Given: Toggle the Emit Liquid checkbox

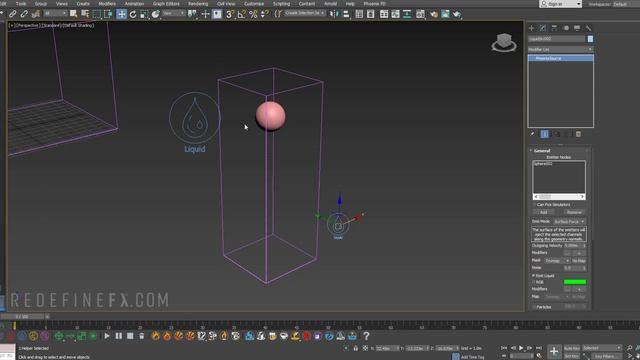Looking at the screenshot, I should click(x=533, y=276).
